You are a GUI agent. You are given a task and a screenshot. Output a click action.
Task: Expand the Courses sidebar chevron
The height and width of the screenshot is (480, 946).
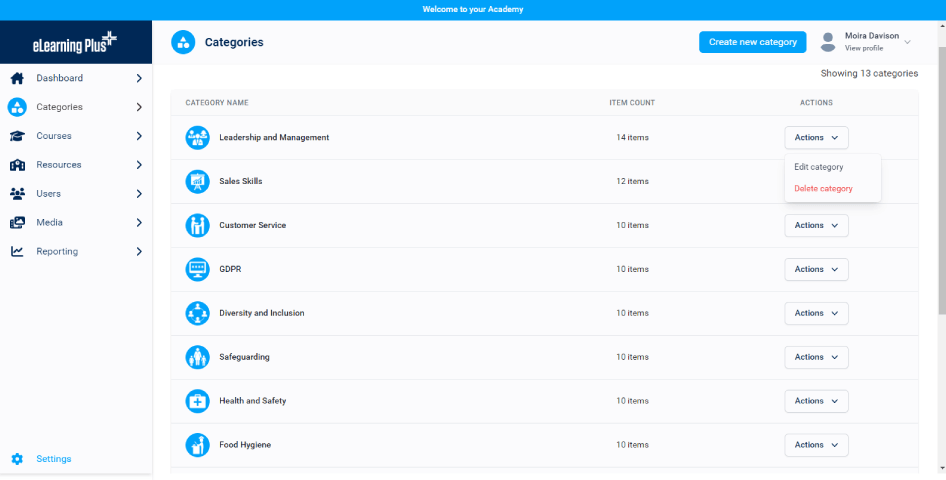coord(139,136)
